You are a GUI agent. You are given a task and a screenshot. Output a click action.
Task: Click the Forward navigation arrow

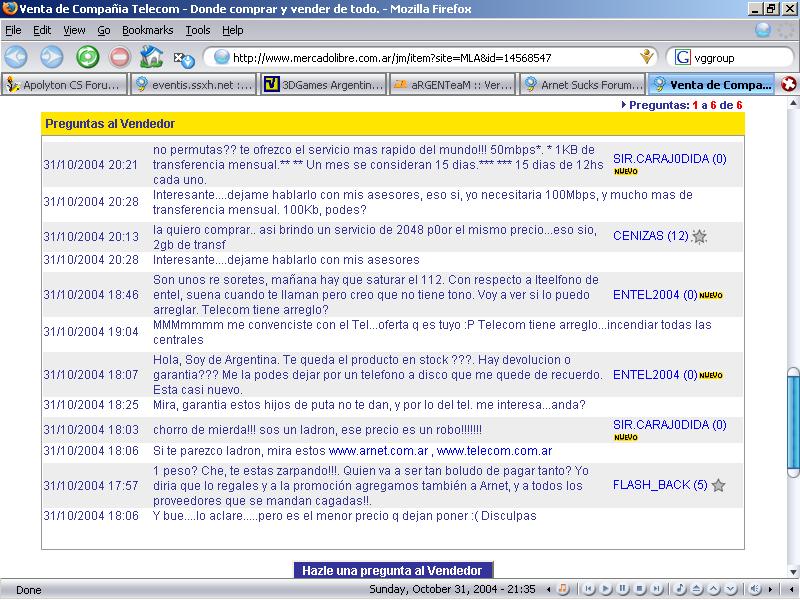[x=52, y=57]
